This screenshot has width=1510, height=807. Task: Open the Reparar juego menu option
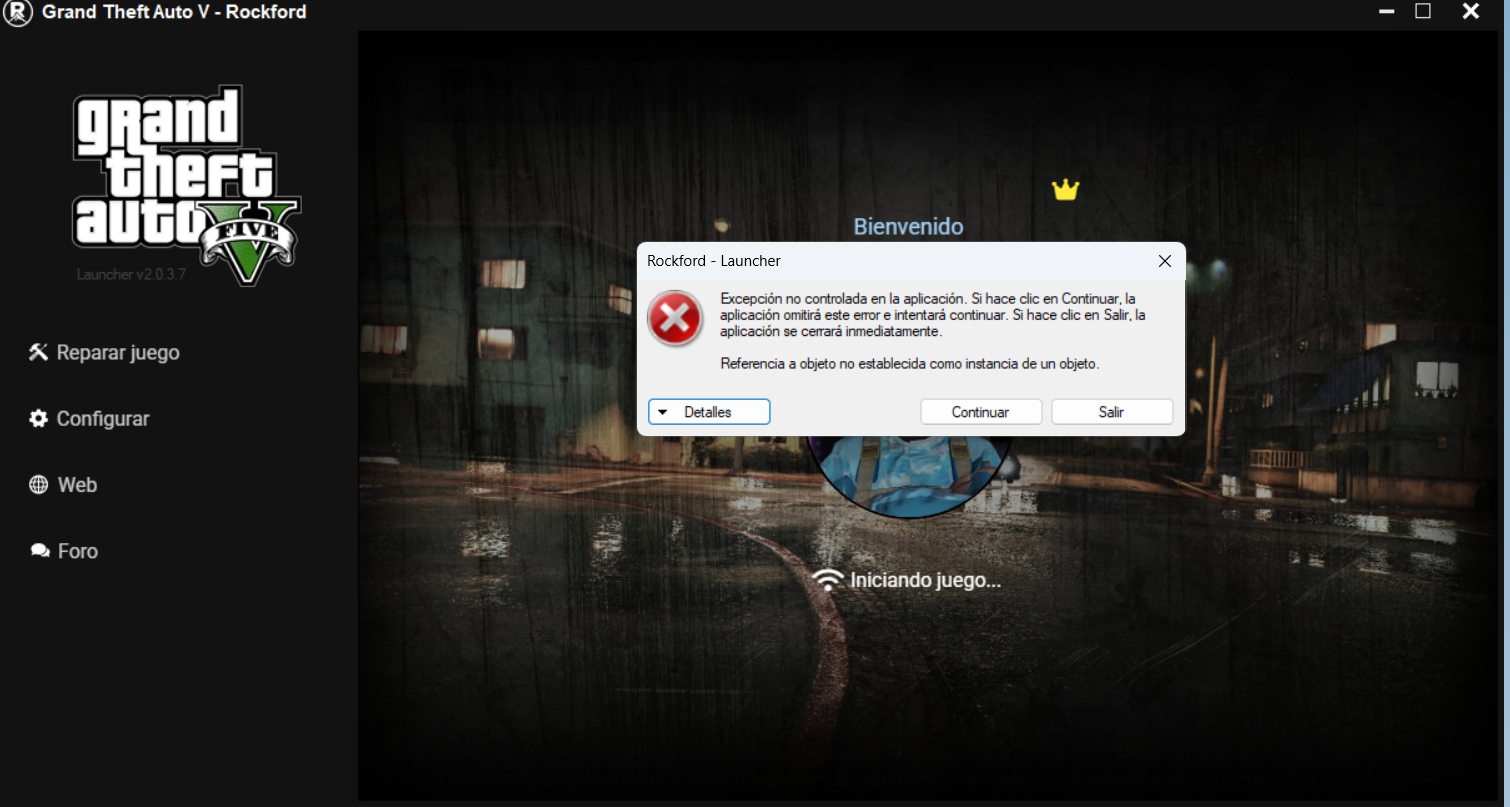[x=117, y=353]
